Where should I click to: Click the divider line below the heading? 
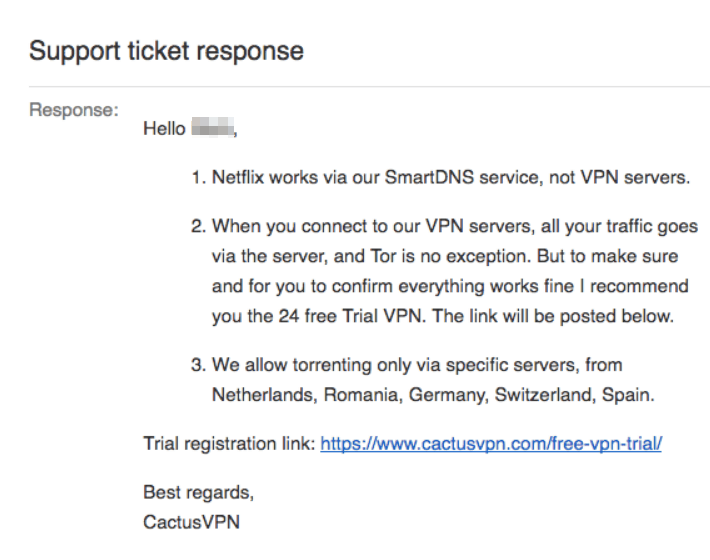pos(369,86)
